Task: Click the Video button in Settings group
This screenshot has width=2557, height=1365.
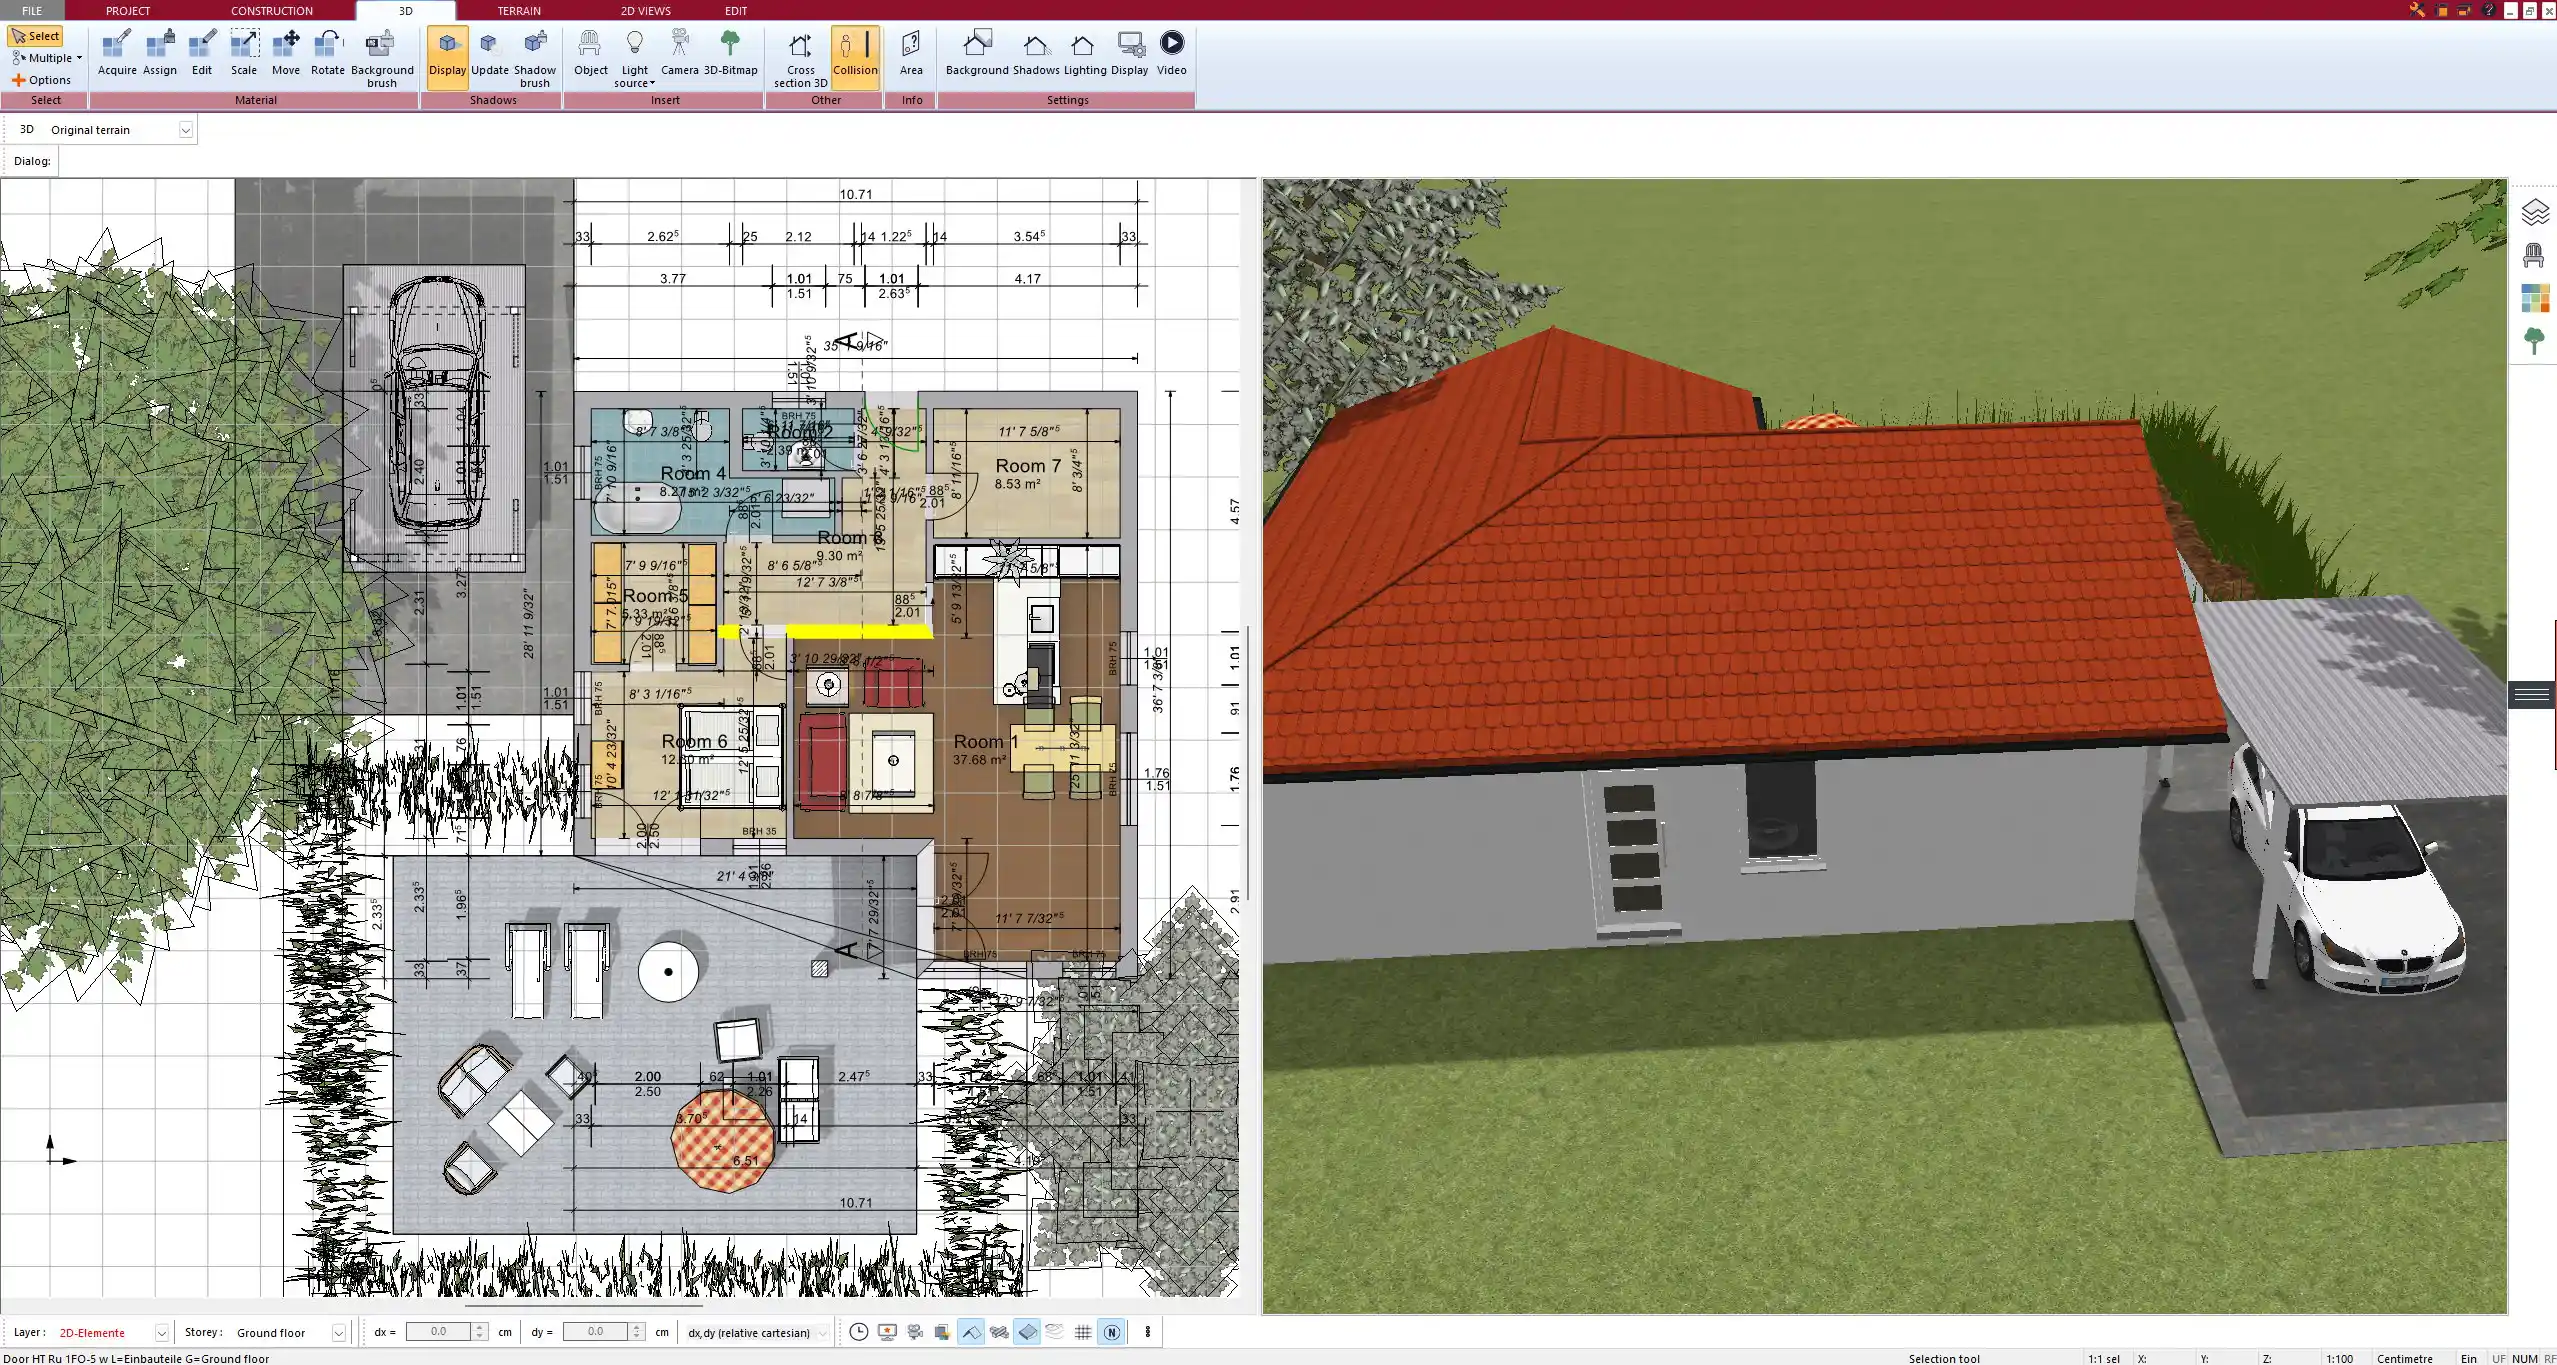Action: (x=1170, y=50)
